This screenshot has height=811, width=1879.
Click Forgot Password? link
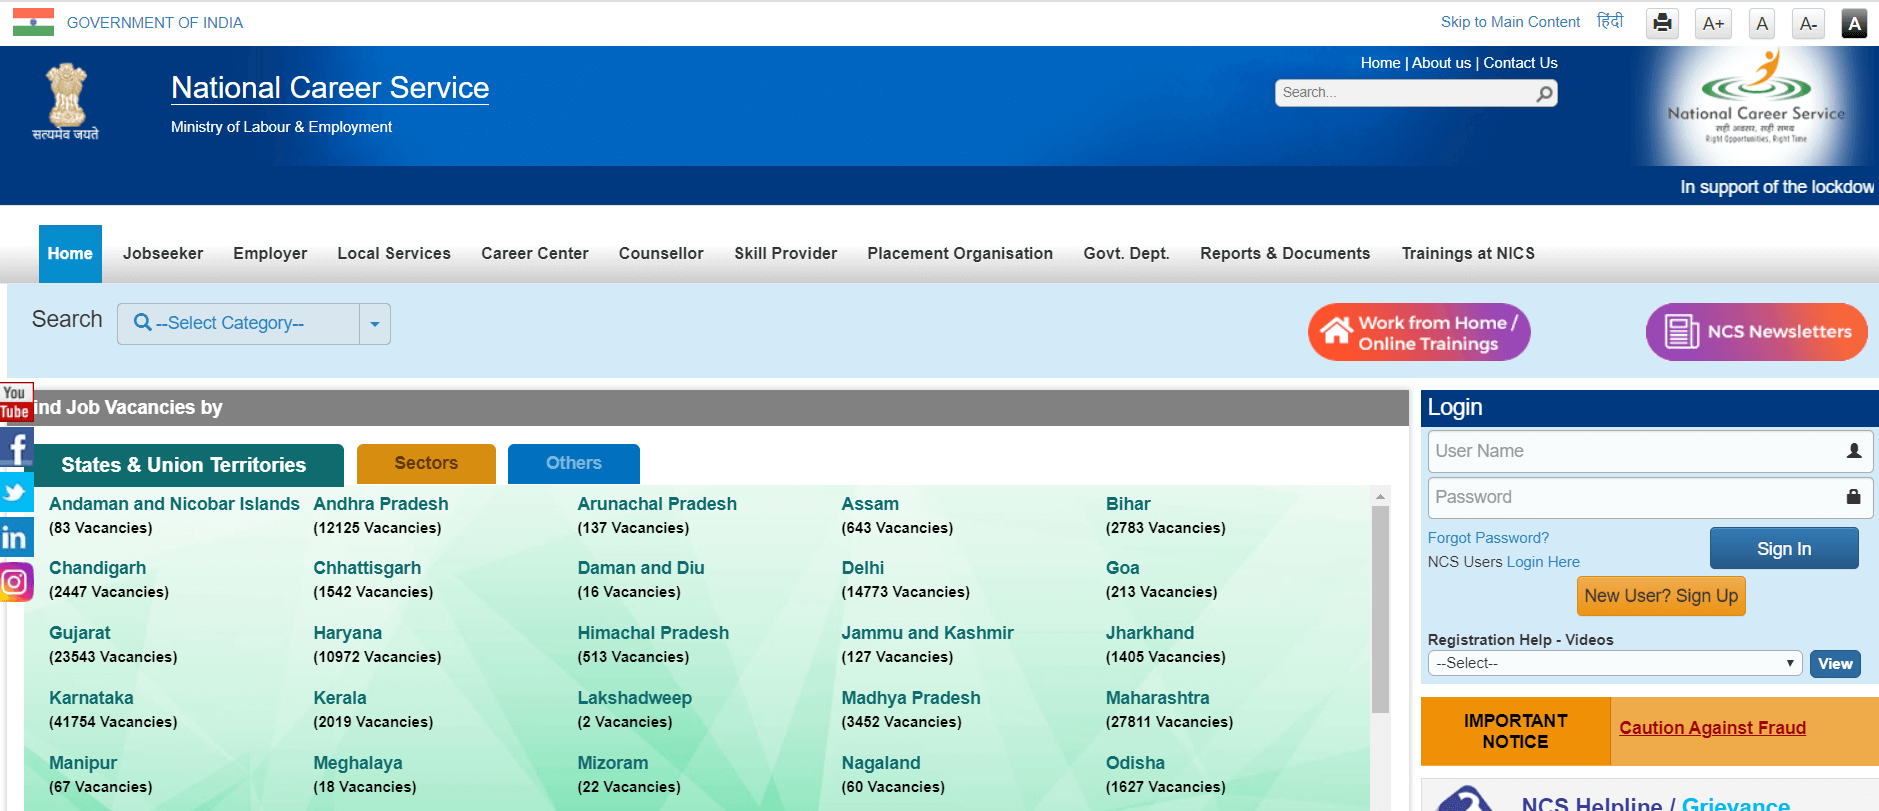click(1488, 538)
